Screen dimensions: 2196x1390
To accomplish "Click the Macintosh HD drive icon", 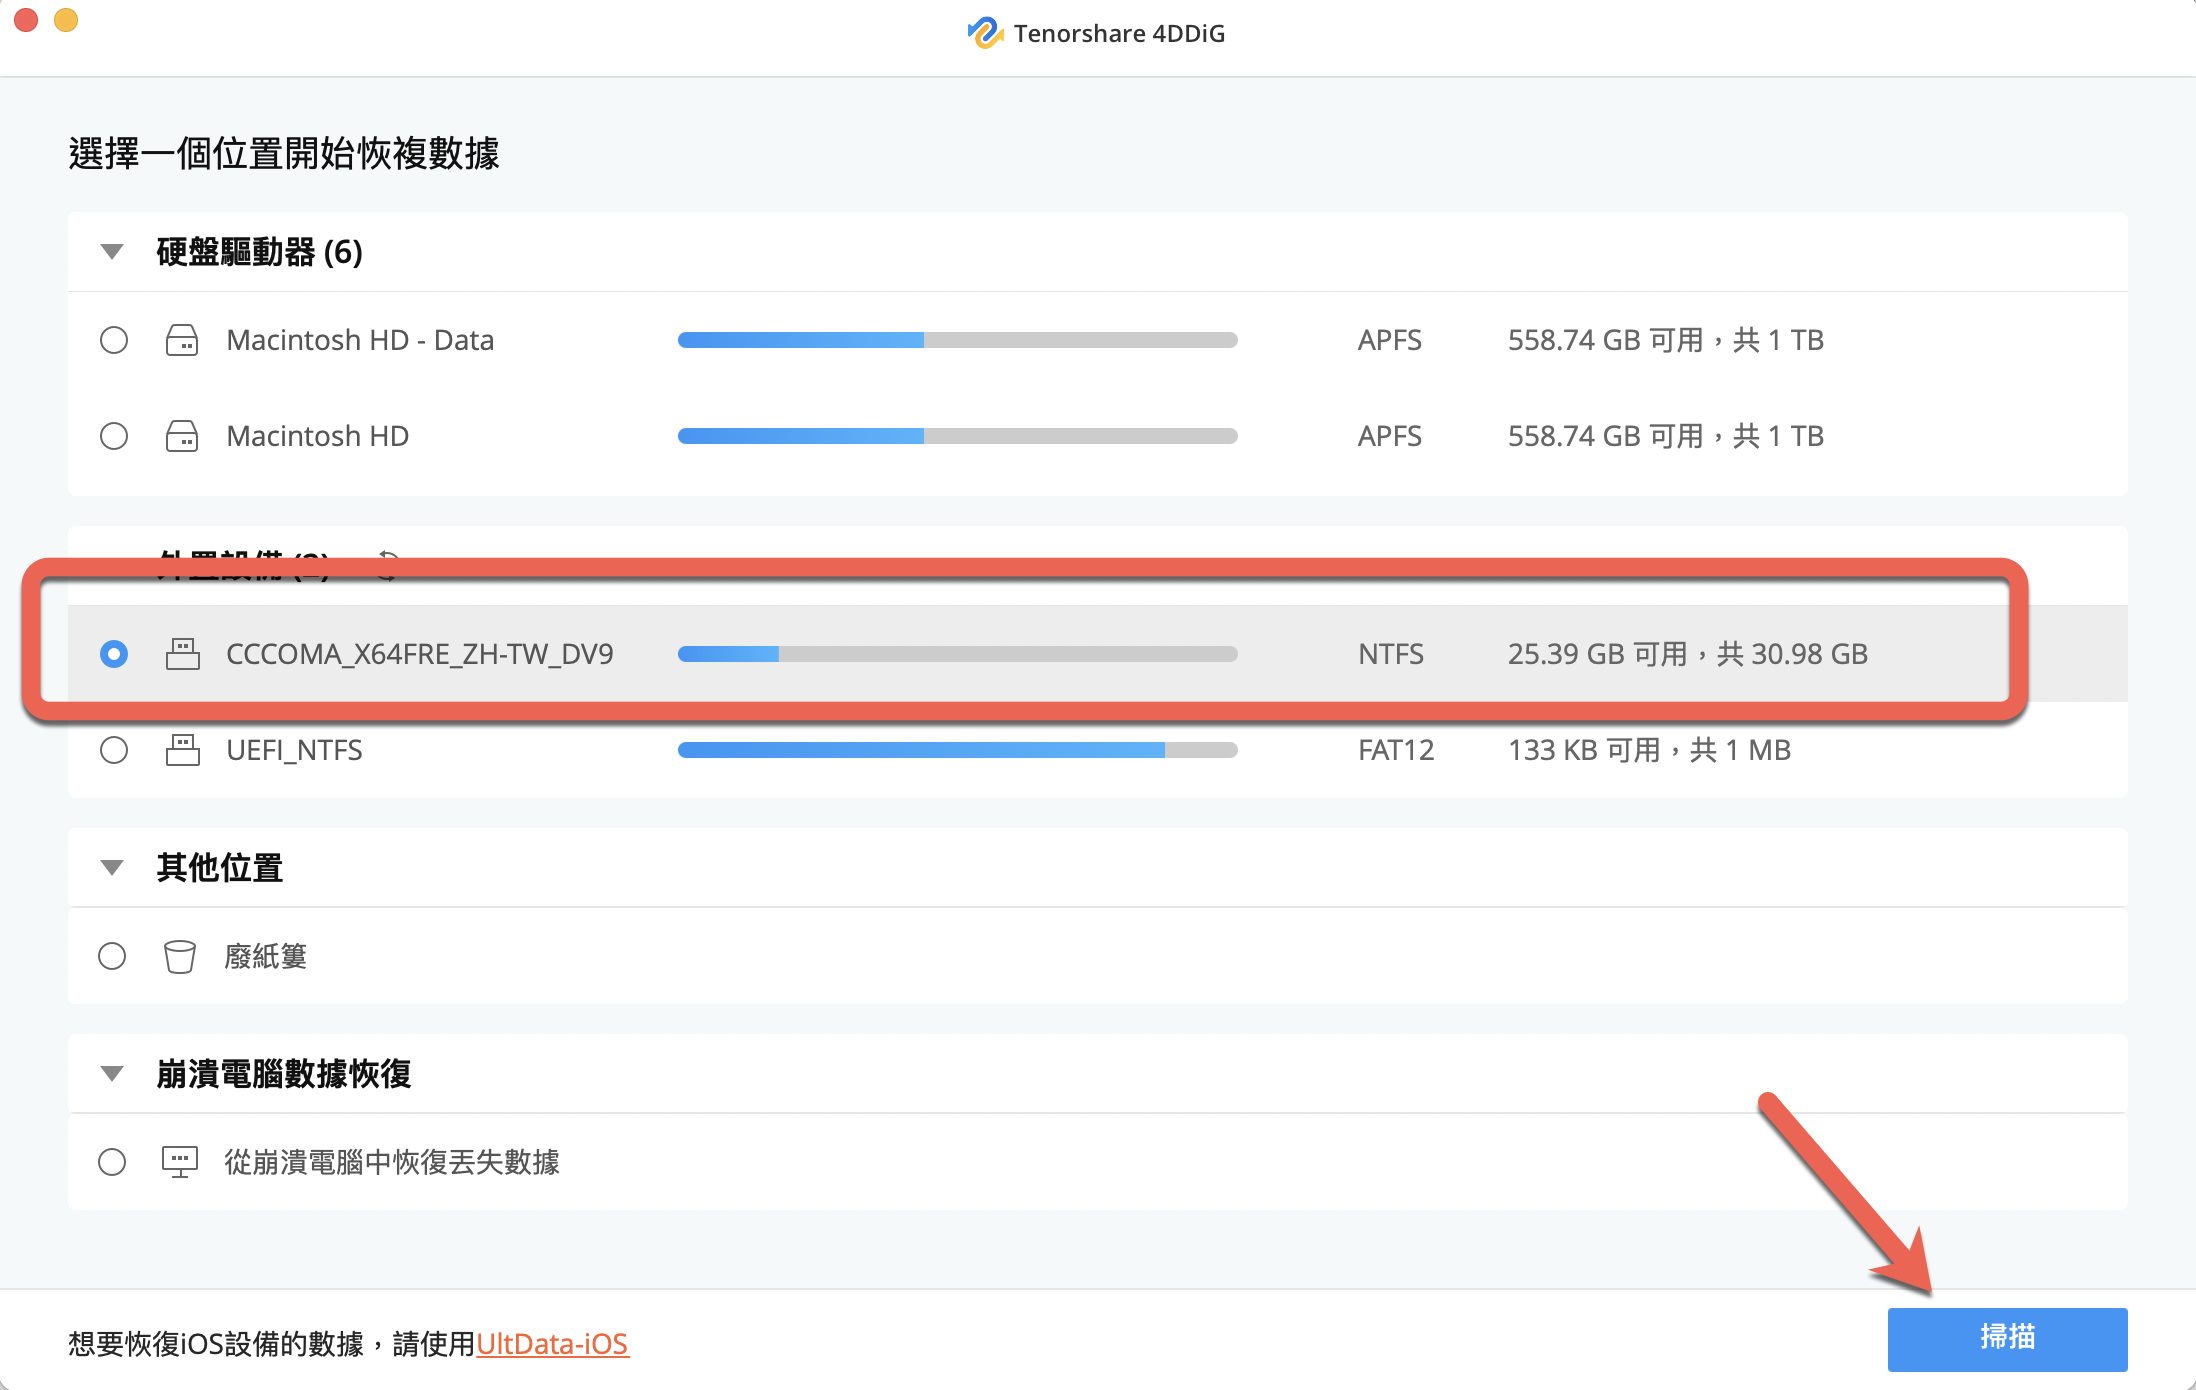I will pyautogui.click(x=182, y=436).
